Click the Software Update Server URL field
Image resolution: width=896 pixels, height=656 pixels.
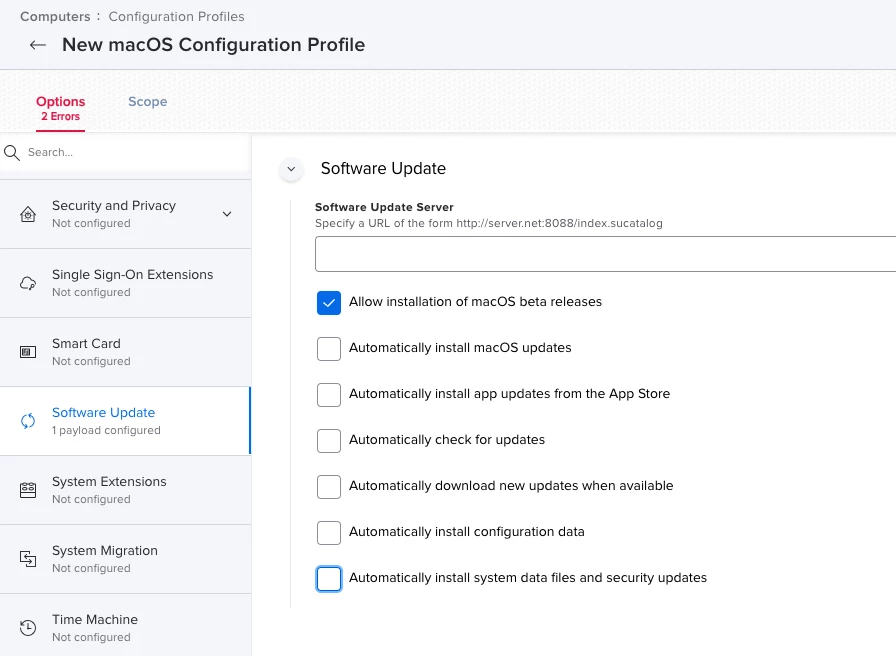(605, 254)
